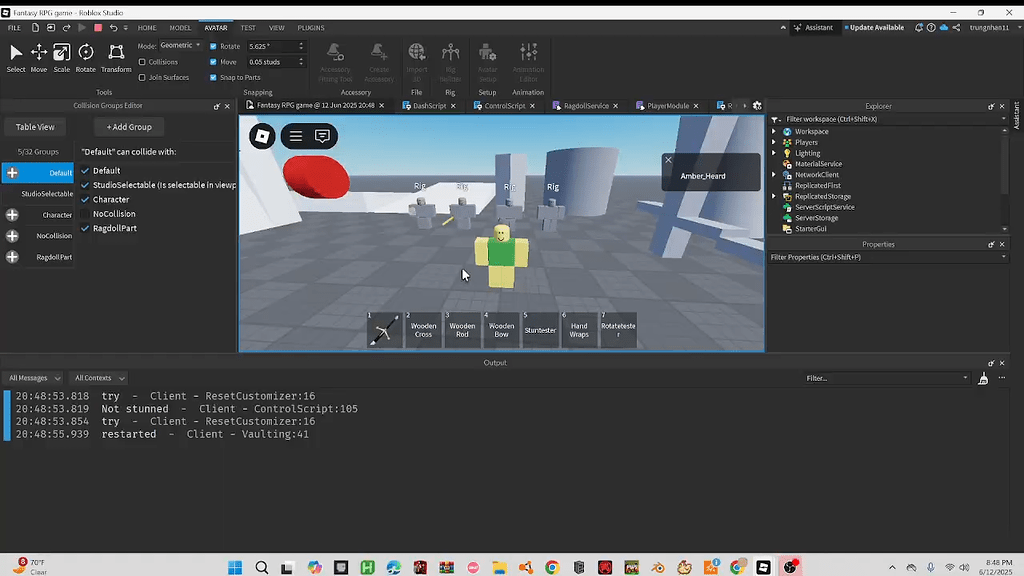Switch to the DashScript editor tab
The image size is (1024, 576).
429,105
